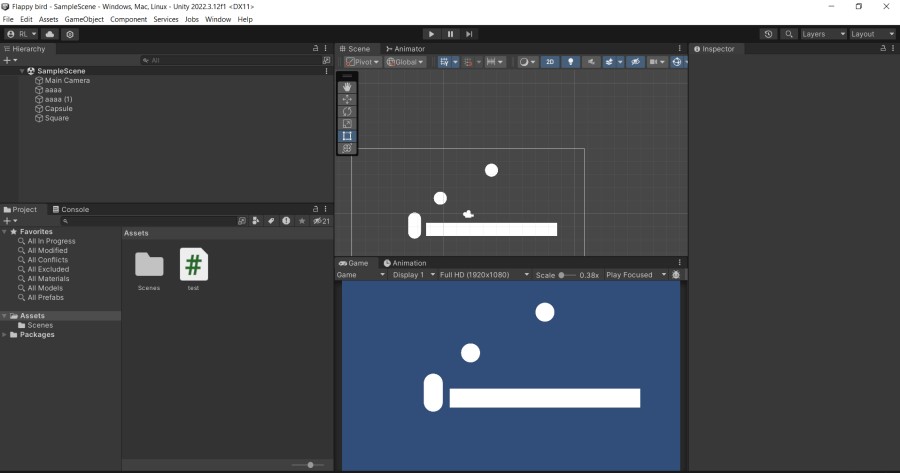
Task: Switch to the Console tab
Action: point(70,209)
